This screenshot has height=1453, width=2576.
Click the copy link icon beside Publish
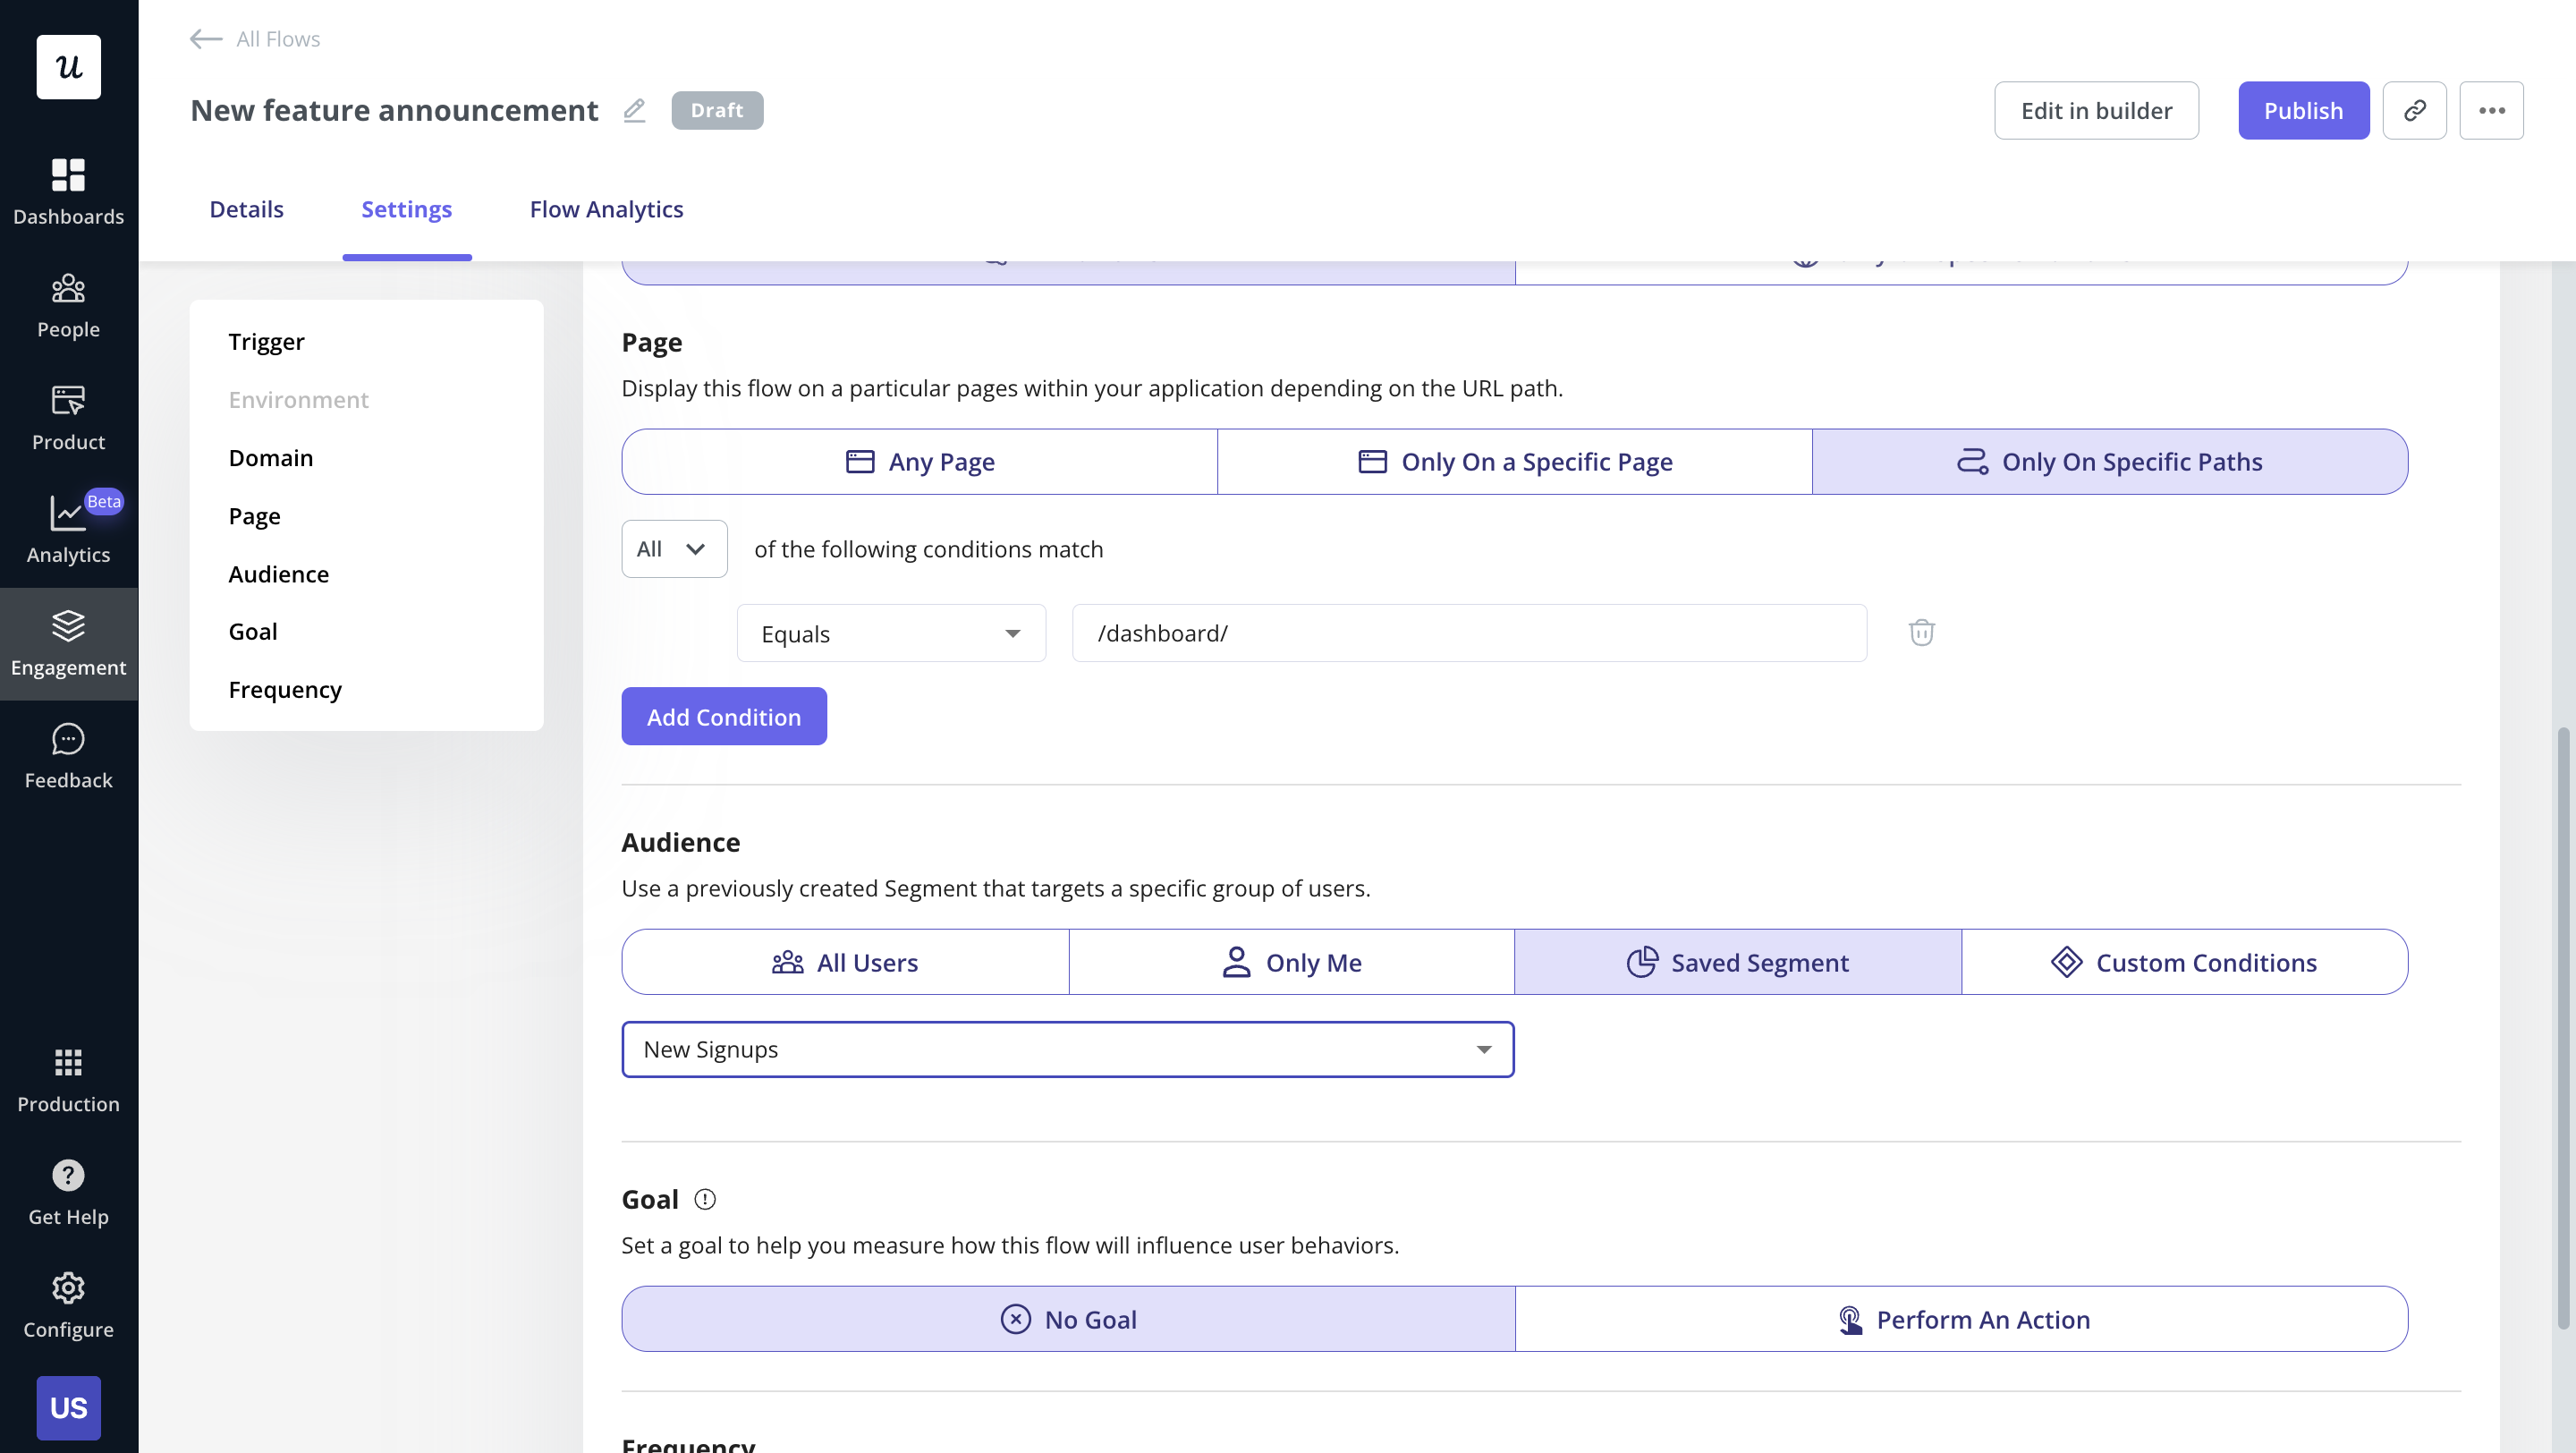tap(2415, 110)
